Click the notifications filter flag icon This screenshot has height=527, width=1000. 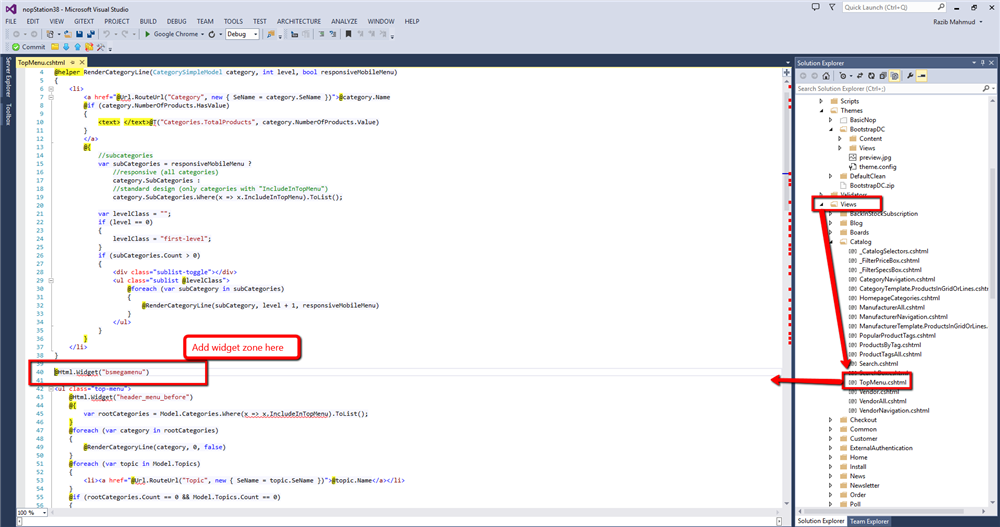click(x=832, y=7)
